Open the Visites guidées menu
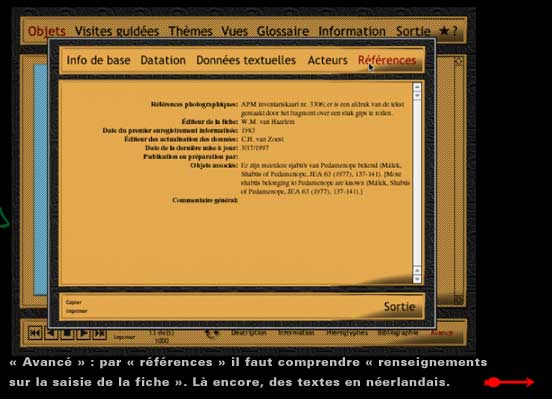552x399 pixels. 117,31
